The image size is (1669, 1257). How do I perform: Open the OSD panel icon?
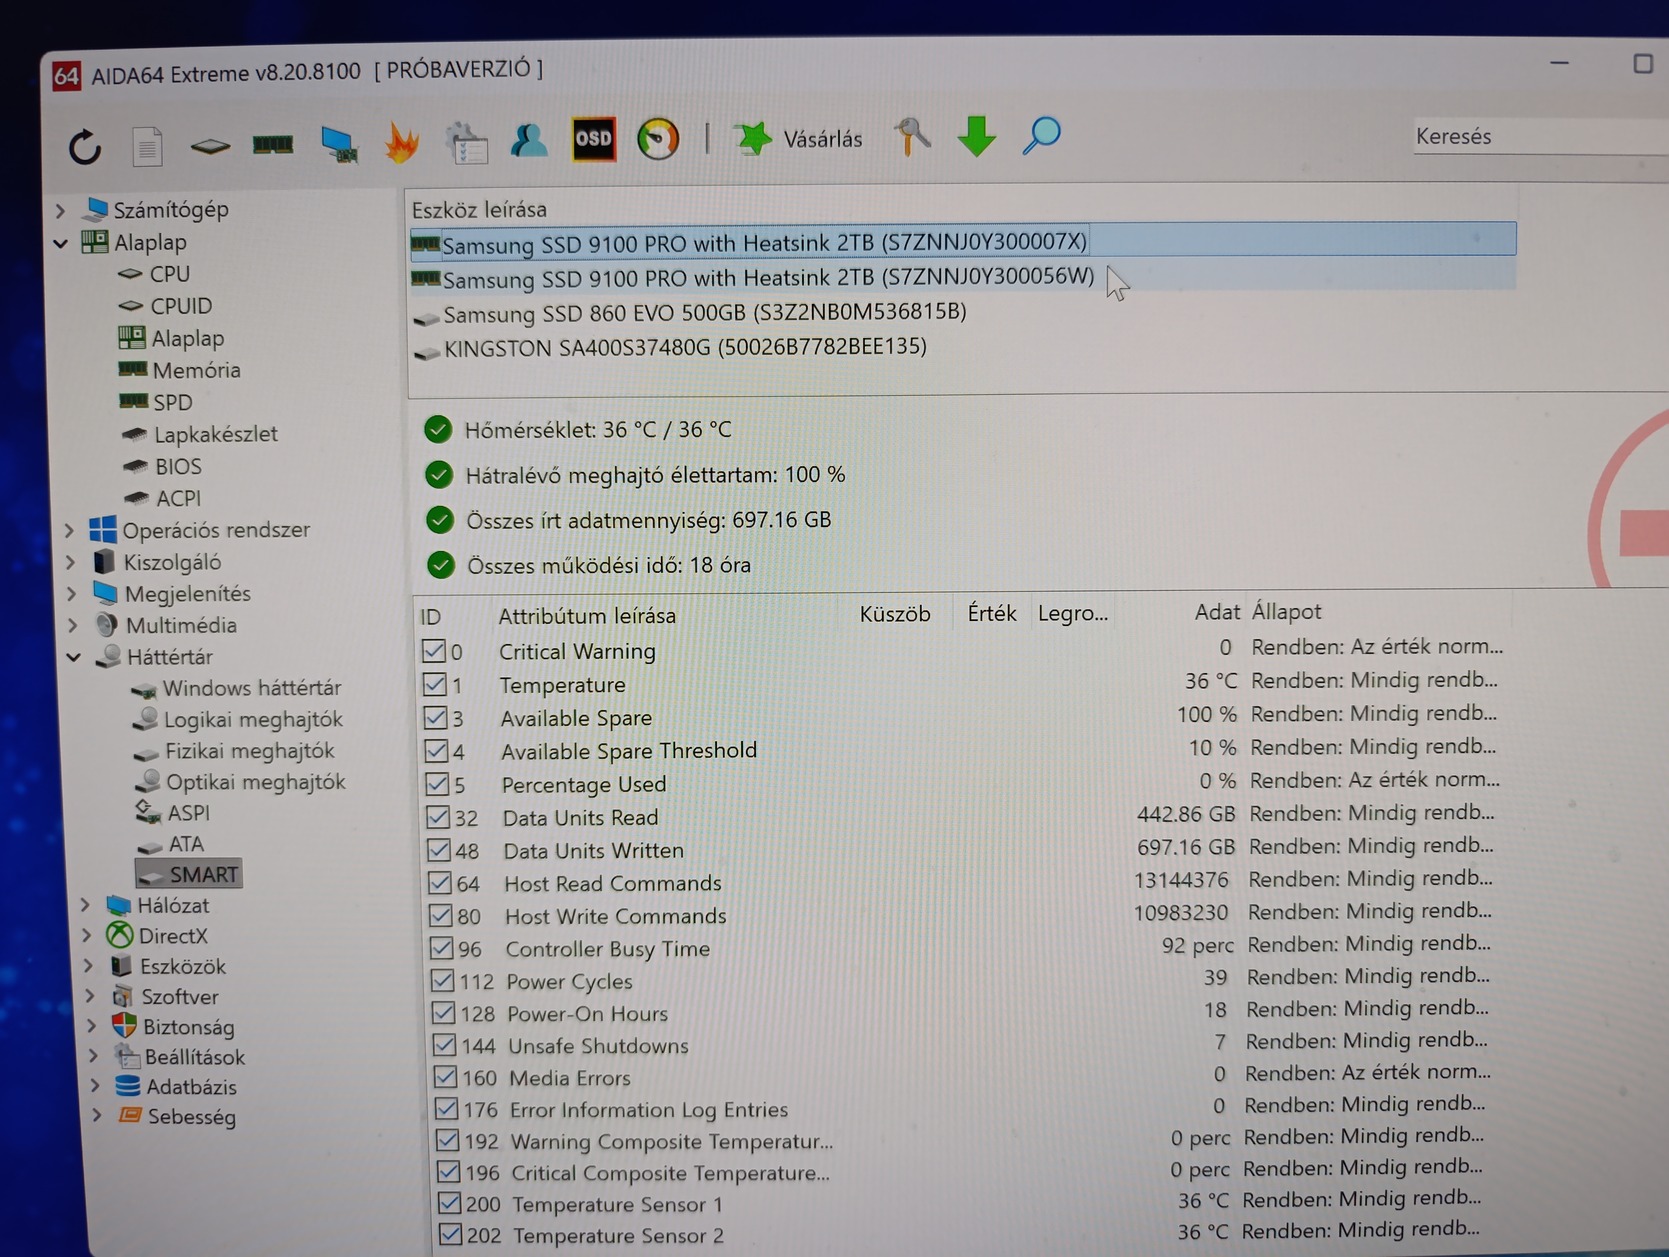(593, 139)
